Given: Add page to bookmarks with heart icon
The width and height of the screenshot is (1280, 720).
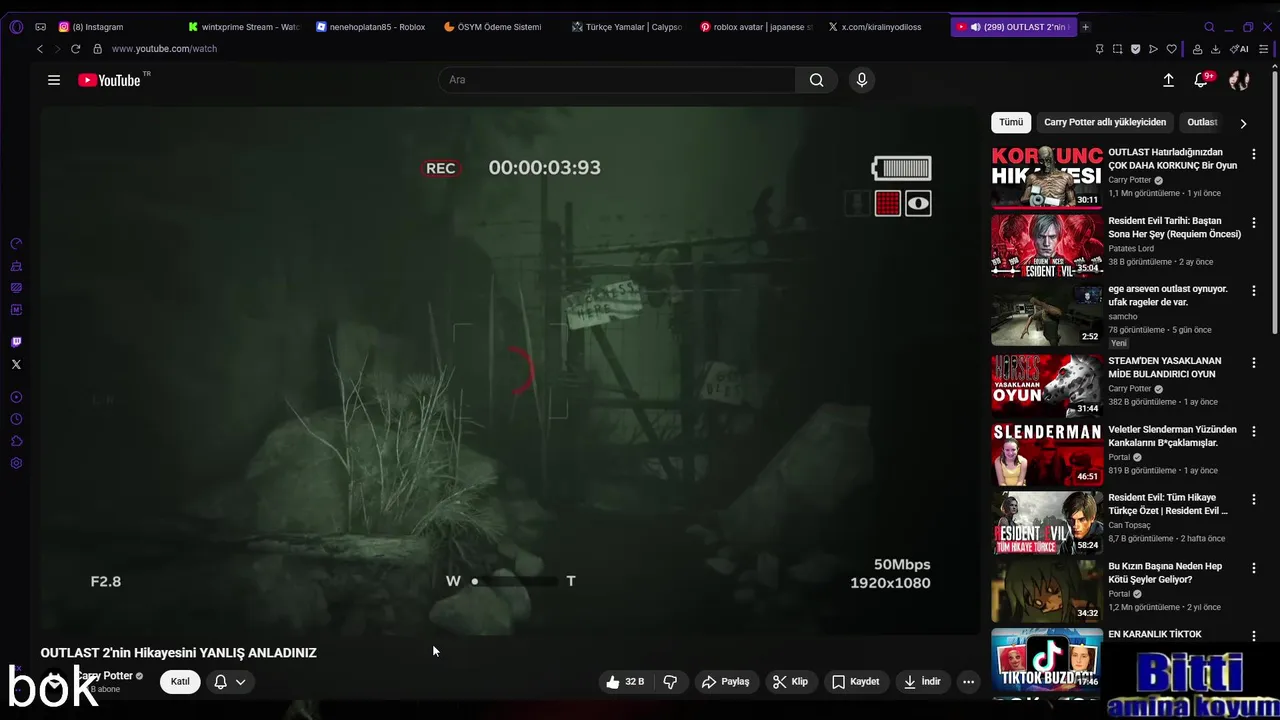Looking at the screenshot, I should (1171, 49).
